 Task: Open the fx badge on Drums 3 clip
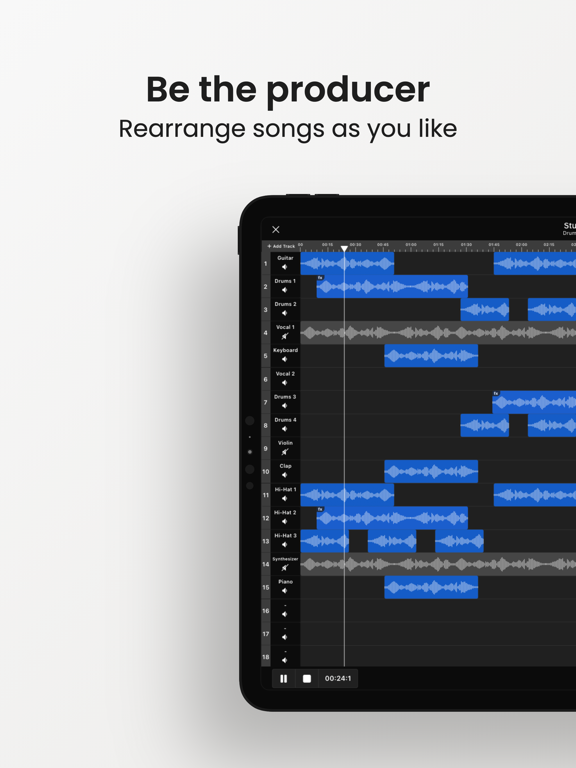[496, 393]
